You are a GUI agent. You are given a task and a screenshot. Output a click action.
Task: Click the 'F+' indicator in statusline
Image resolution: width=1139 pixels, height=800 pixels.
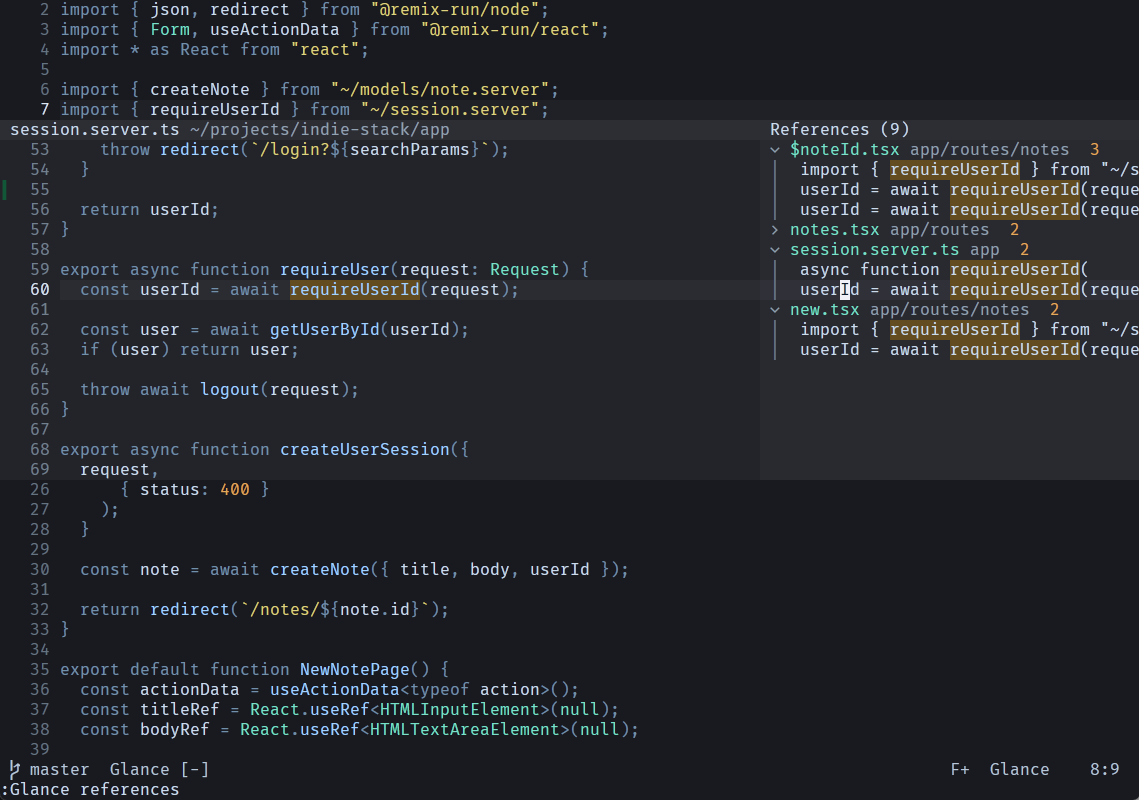(x=960, y=769)
